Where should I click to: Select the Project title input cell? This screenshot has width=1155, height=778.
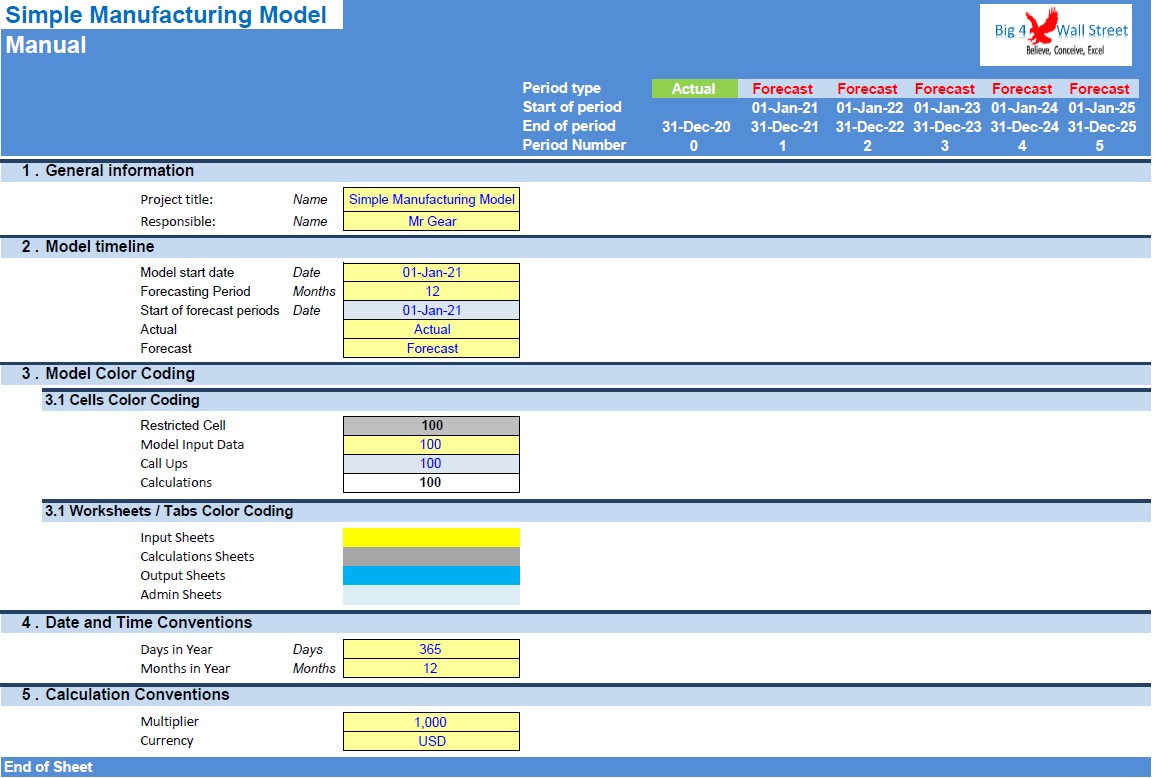click(432, 200)
